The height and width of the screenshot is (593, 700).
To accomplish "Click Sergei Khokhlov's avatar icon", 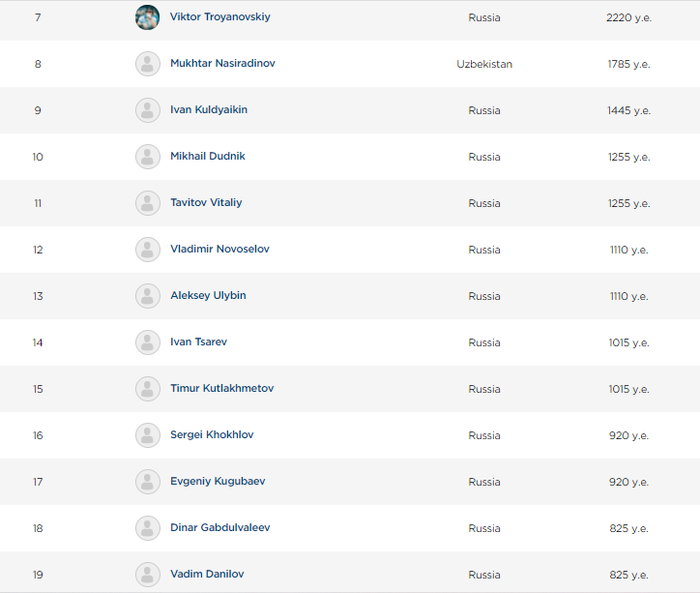I will point(148,435).
